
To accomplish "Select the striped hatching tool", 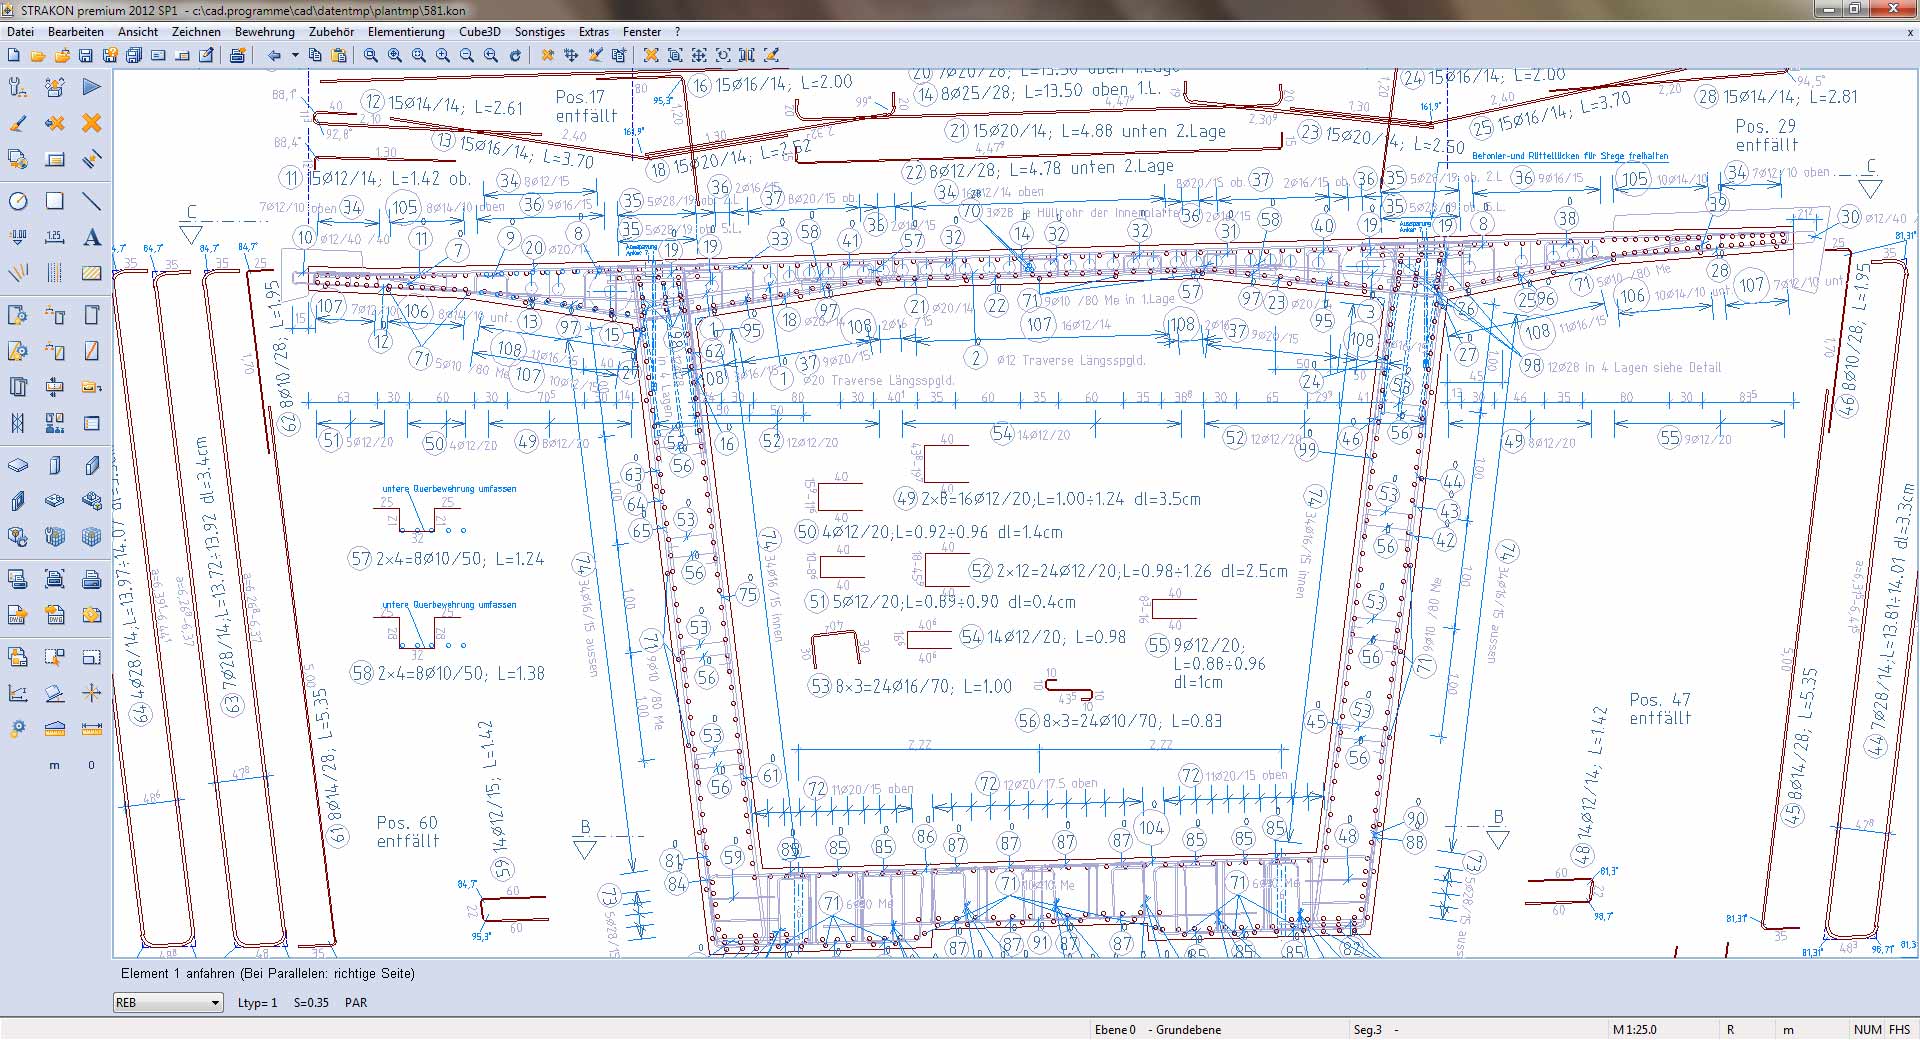I will pyautogui.click(x=92, y=272).
